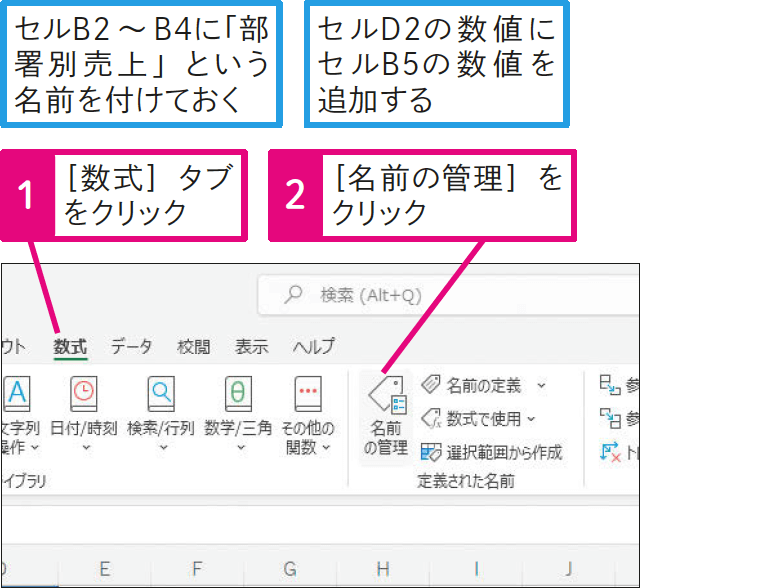Click the search magnifier icon
The image size is (783, 588).
point(293,294)
